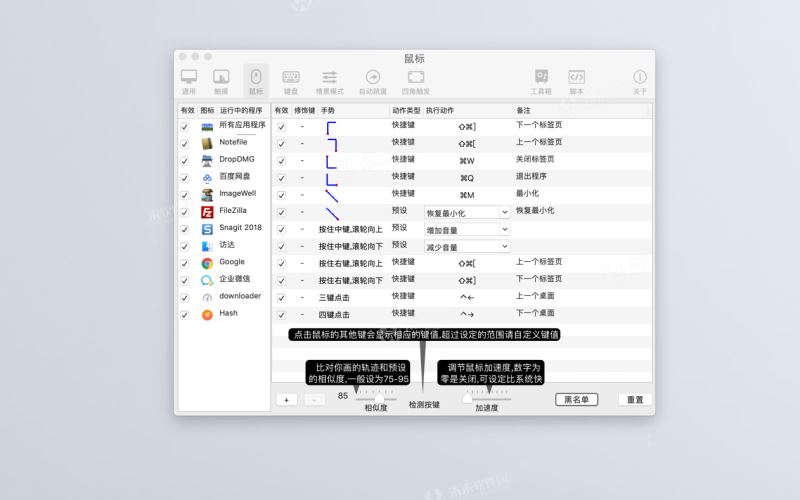Switch to the 触摸 touch tab
Viewport: 800px width, 500px height.
pyautogui.click(x=220, y=80)
